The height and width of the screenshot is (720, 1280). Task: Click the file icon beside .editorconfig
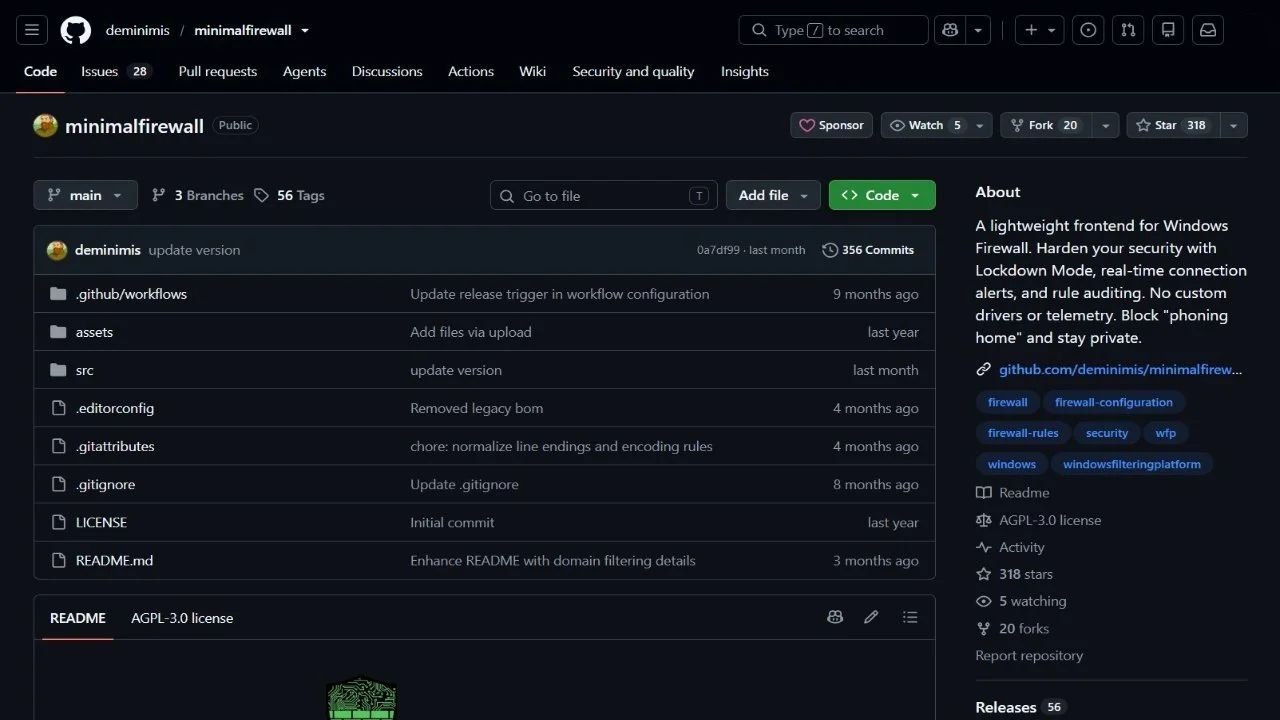(58, 408)
